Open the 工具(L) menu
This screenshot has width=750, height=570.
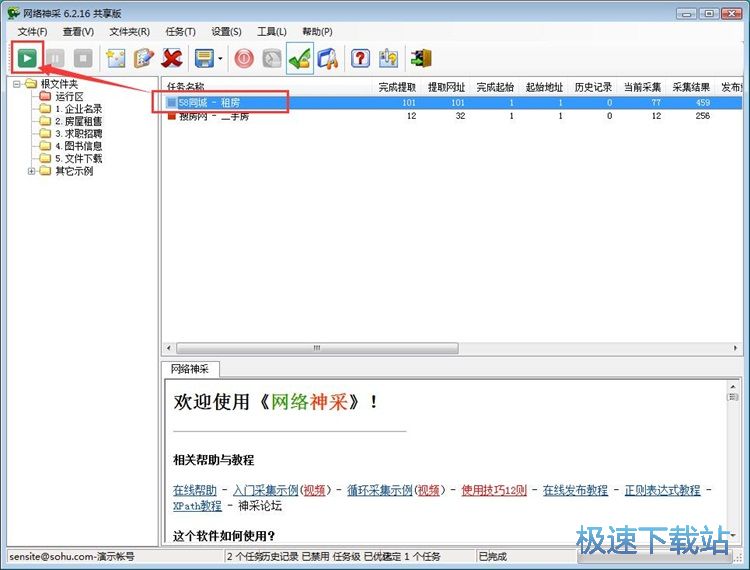[272, 32]
